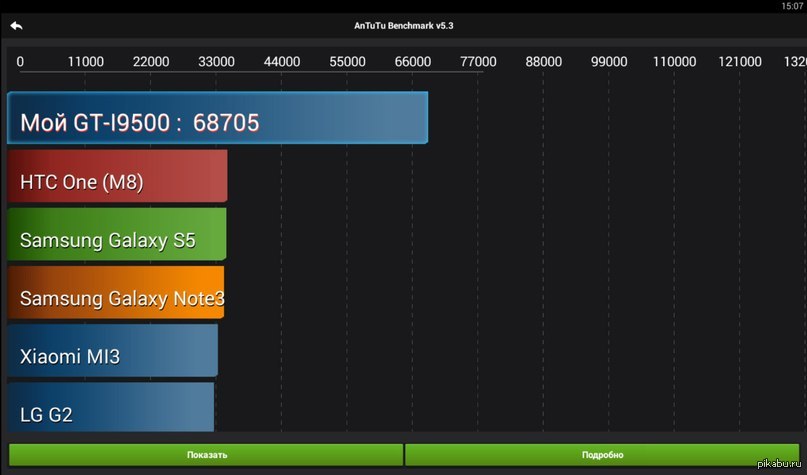This screenshot has width=807, height=475.
Task: Click the 33000 axis label
Action: pos(216,62)
